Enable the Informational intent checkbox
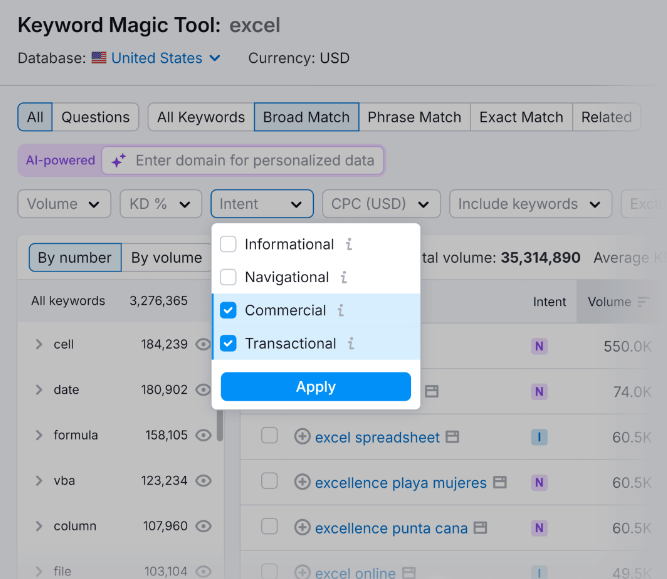The height and width of the screenshot is (579, 667). point(228,244)
